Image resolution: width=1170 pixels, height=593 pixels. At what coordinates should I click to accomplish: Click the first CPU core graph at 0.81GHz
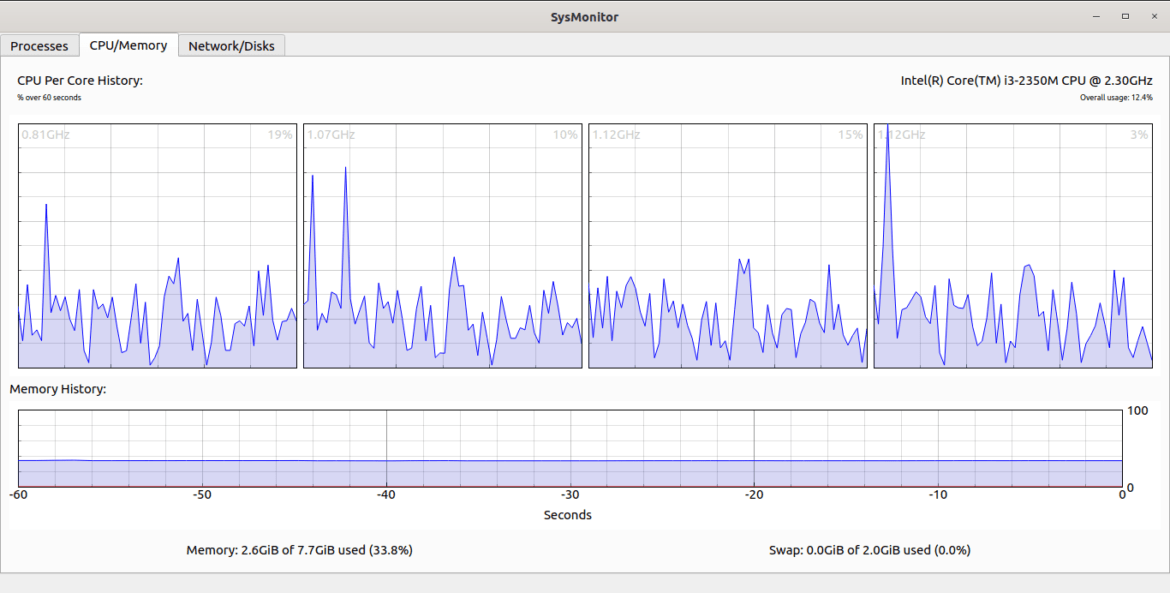(155, 250)
